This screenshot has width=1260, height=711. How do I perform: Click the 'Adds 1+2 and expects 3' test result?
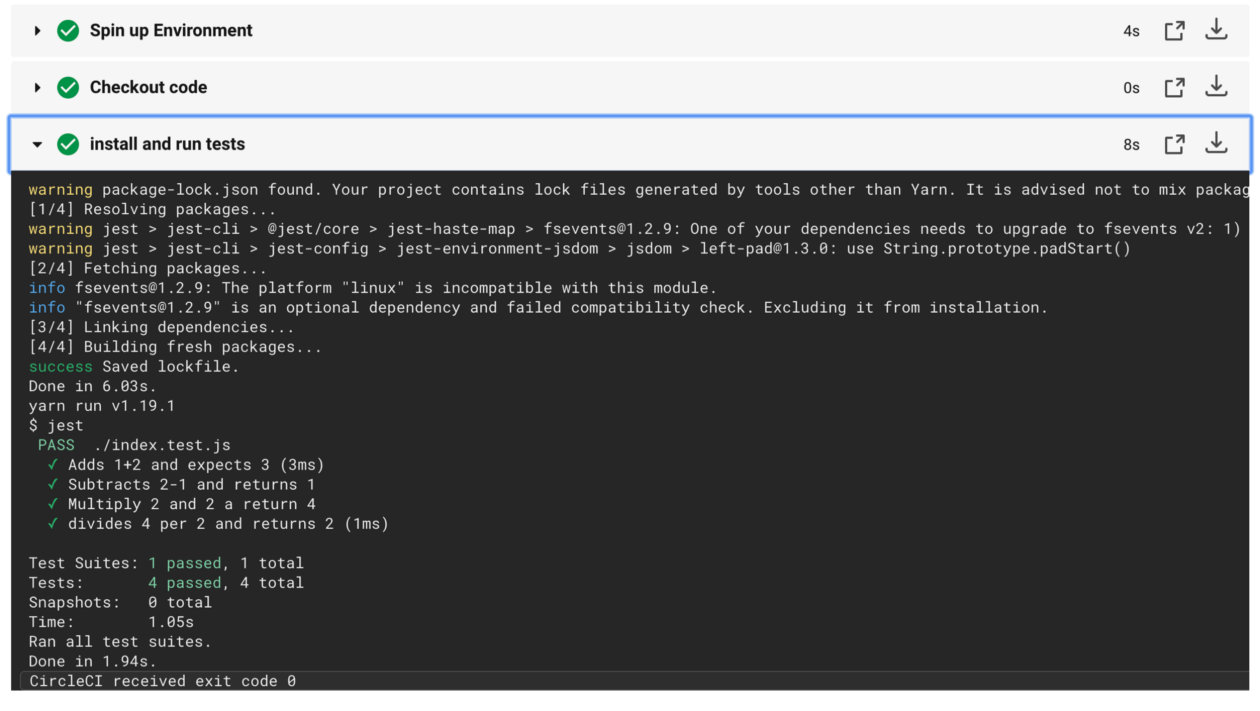point(186,465)
